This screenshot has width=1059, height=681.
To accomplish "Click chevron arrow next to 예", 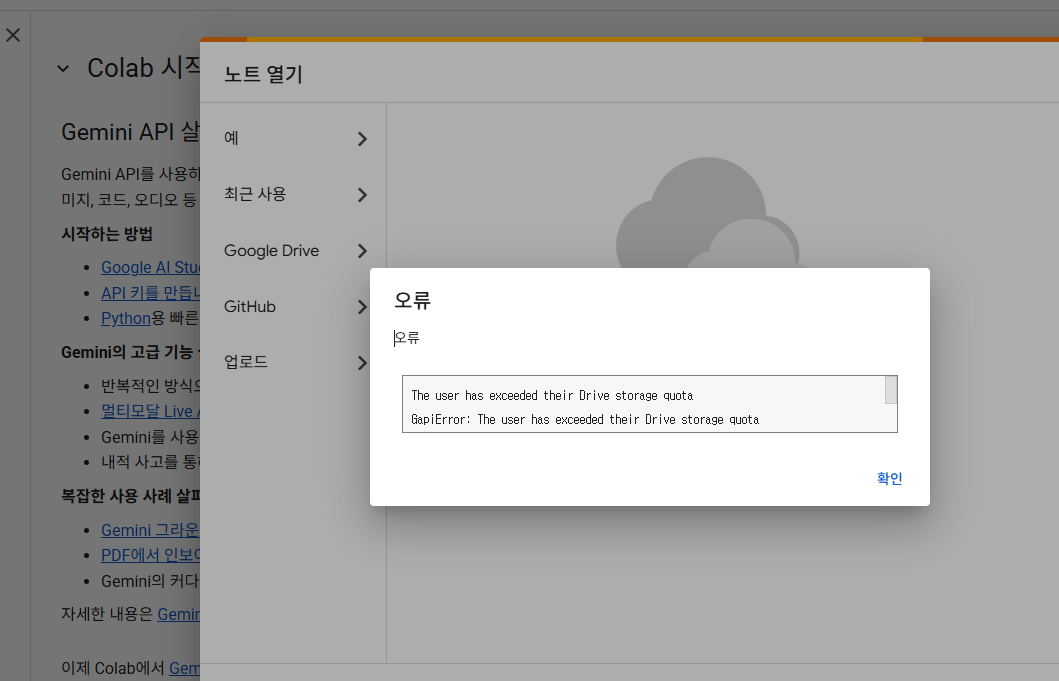I will tap(363, 139).
